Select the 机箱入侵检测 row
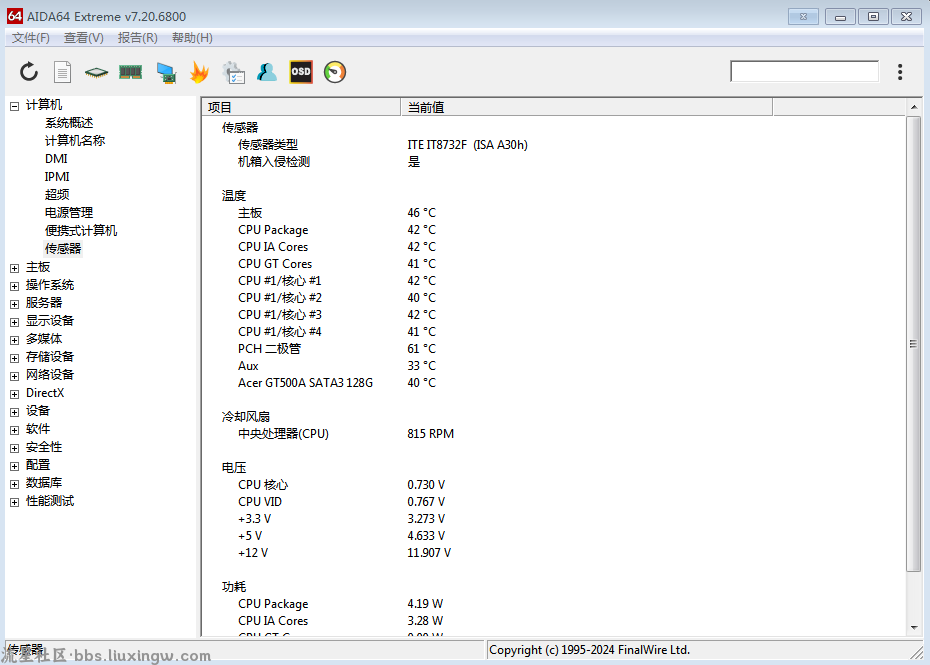This screenshot has width=930, height=665. 555,162
